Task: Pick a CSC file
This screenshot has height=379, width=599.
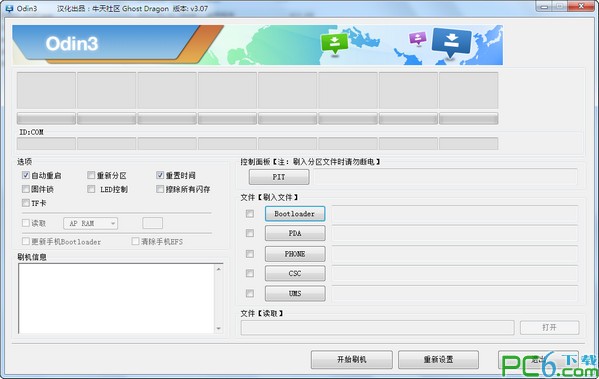Action: click(295, 273)
